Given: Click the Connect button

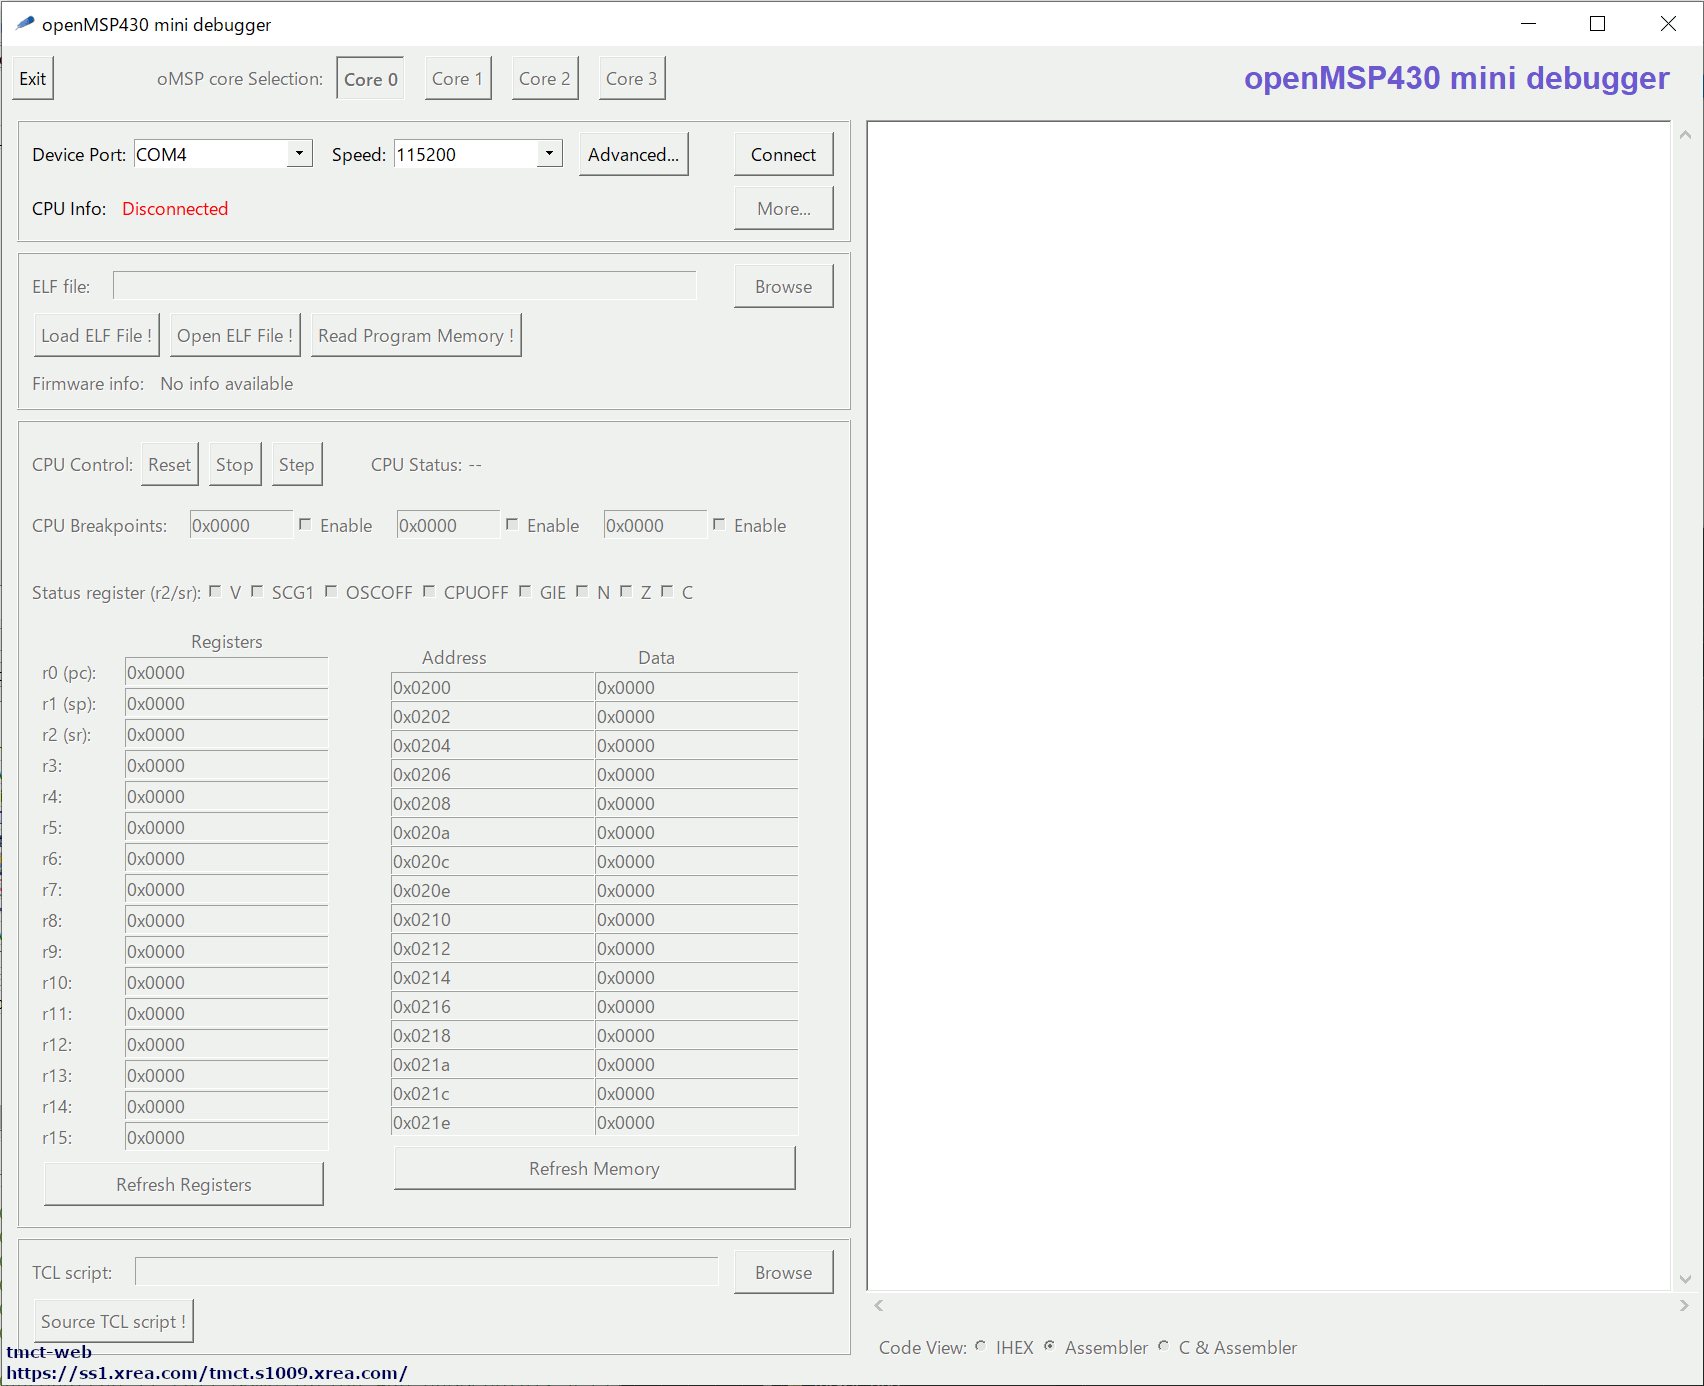Looking at the screenshot, I should tap(784, 155).
